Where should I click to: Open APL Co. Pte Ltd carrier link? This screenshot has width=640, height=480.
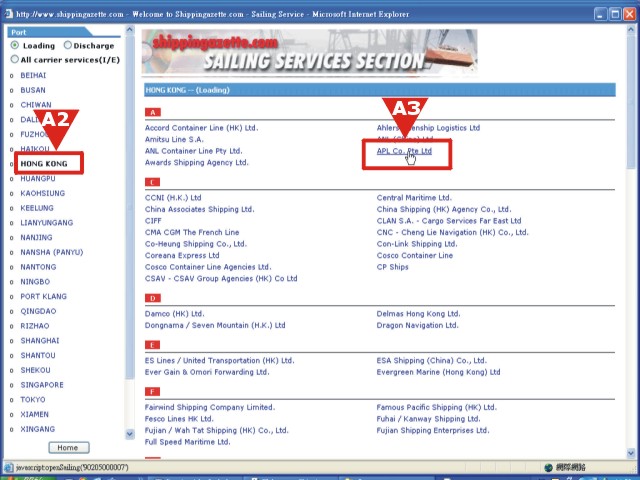coord(404,151)
